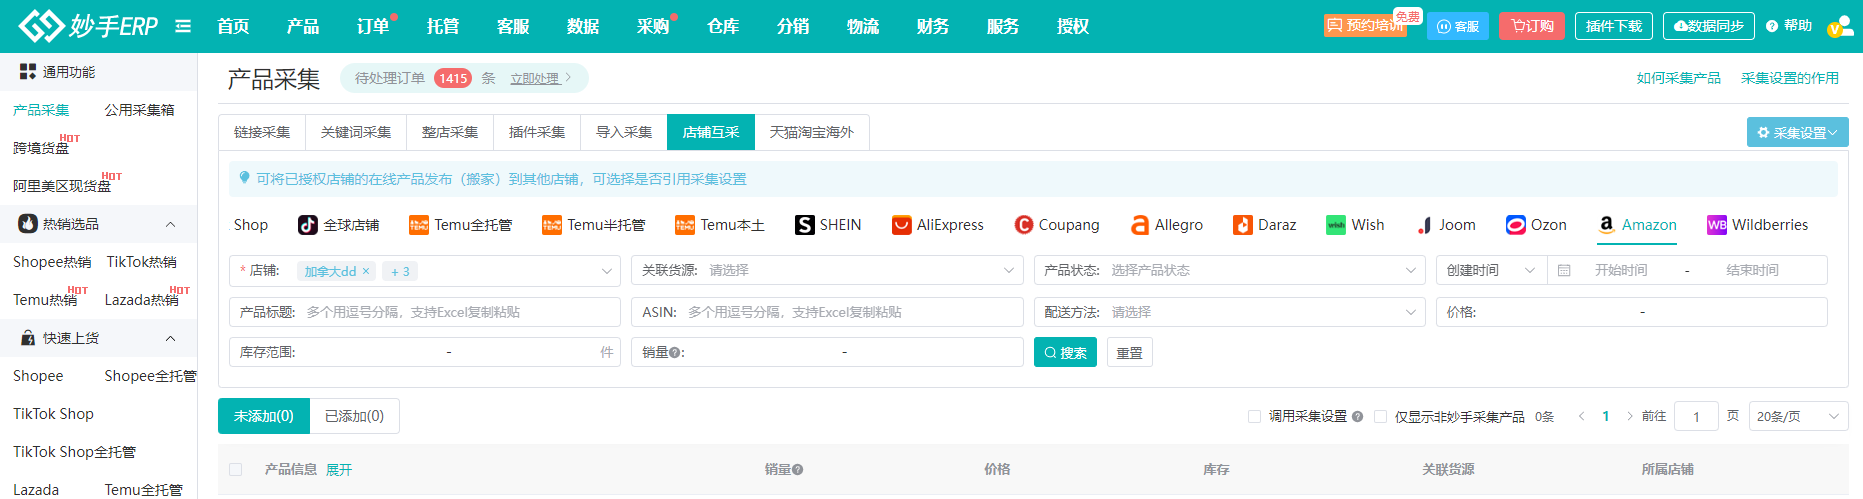Switch to the 关键词采集 tab
The width and height of the screenshot is (1863, 499).
pyautogui.click(x=356, y=132)
